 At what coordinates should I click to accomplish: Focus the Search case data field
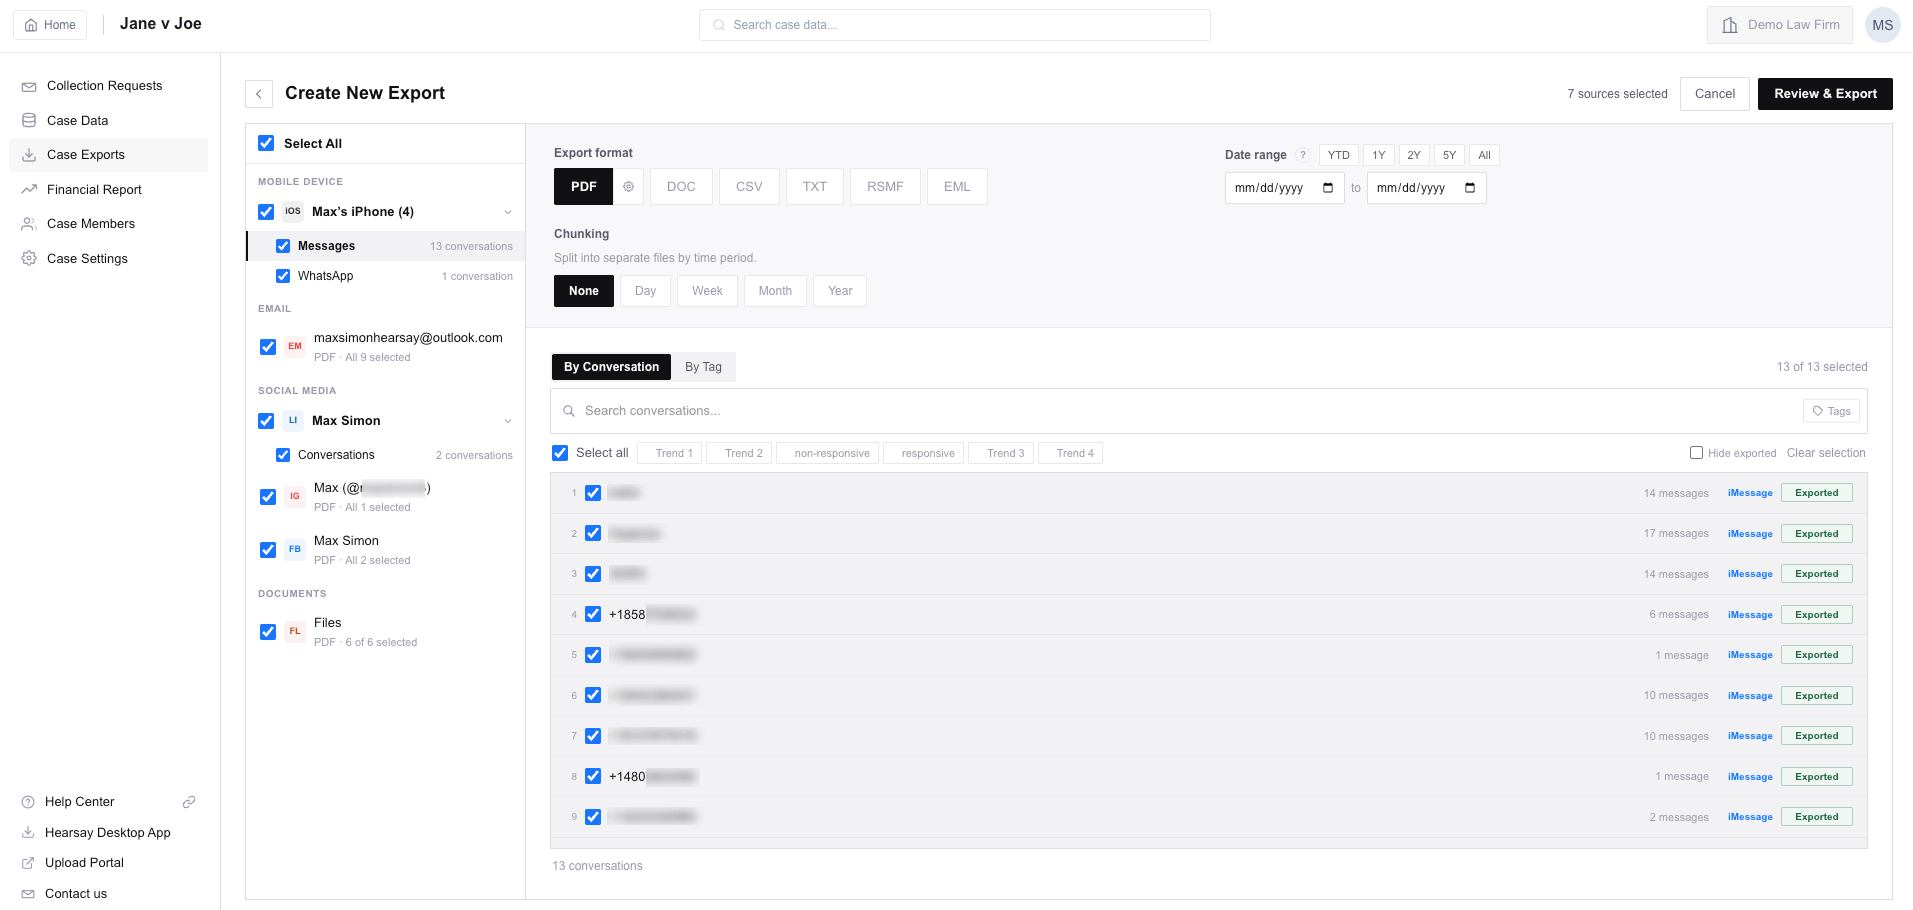[x=955, y=25]
